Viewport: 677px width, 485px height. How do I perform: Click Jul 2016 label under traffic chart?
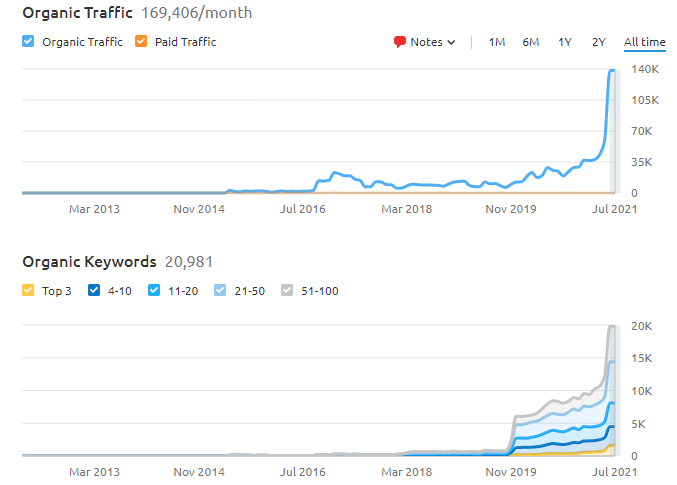(x=303, y=209)
